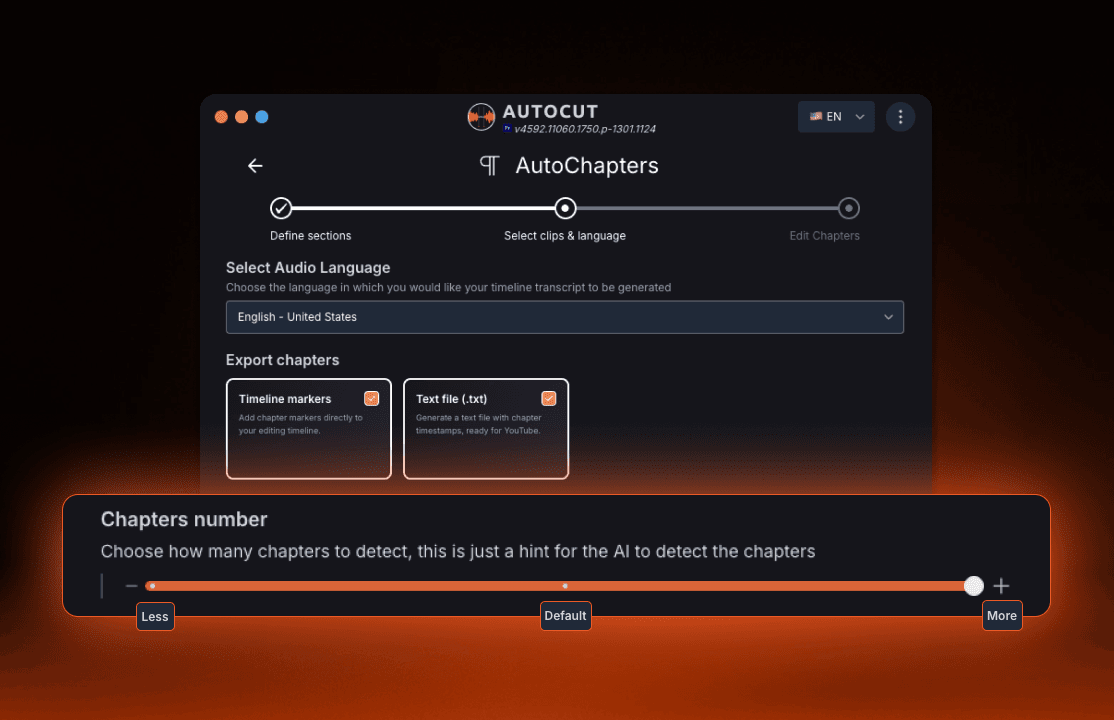
Task: Expand the English - United States dropdown
Action: 564,317
